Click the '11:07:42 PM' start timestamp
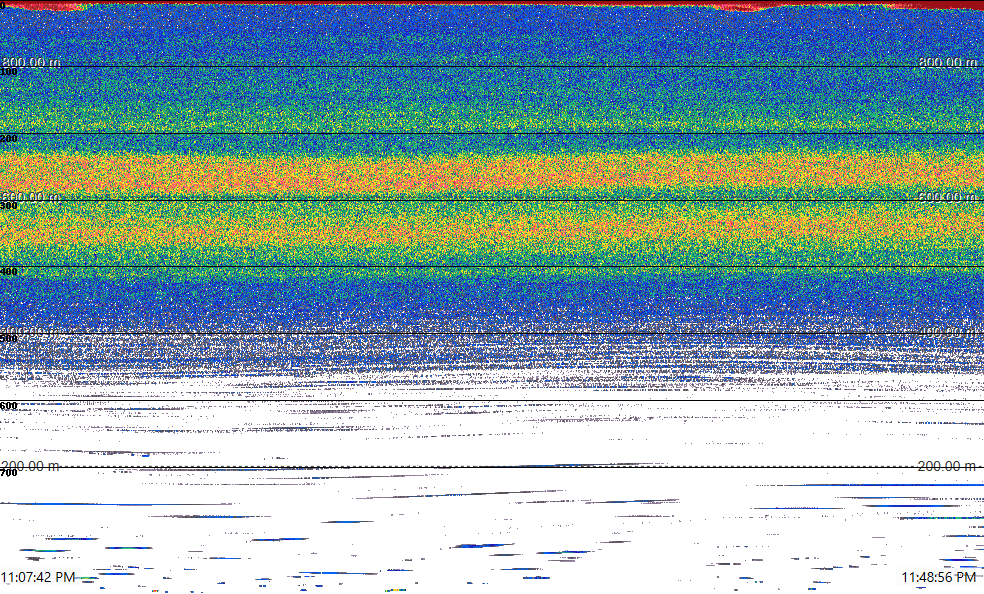The image size is (984, 594). coord(38,577)
